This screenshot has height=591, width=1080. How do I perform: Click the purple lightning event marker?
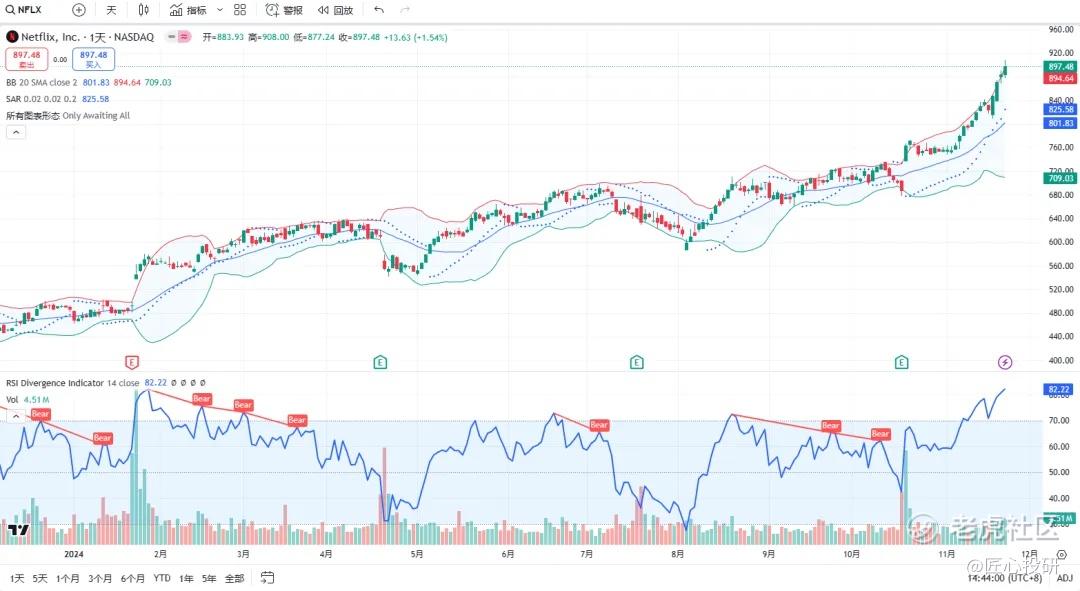(x=1005, y=361)
